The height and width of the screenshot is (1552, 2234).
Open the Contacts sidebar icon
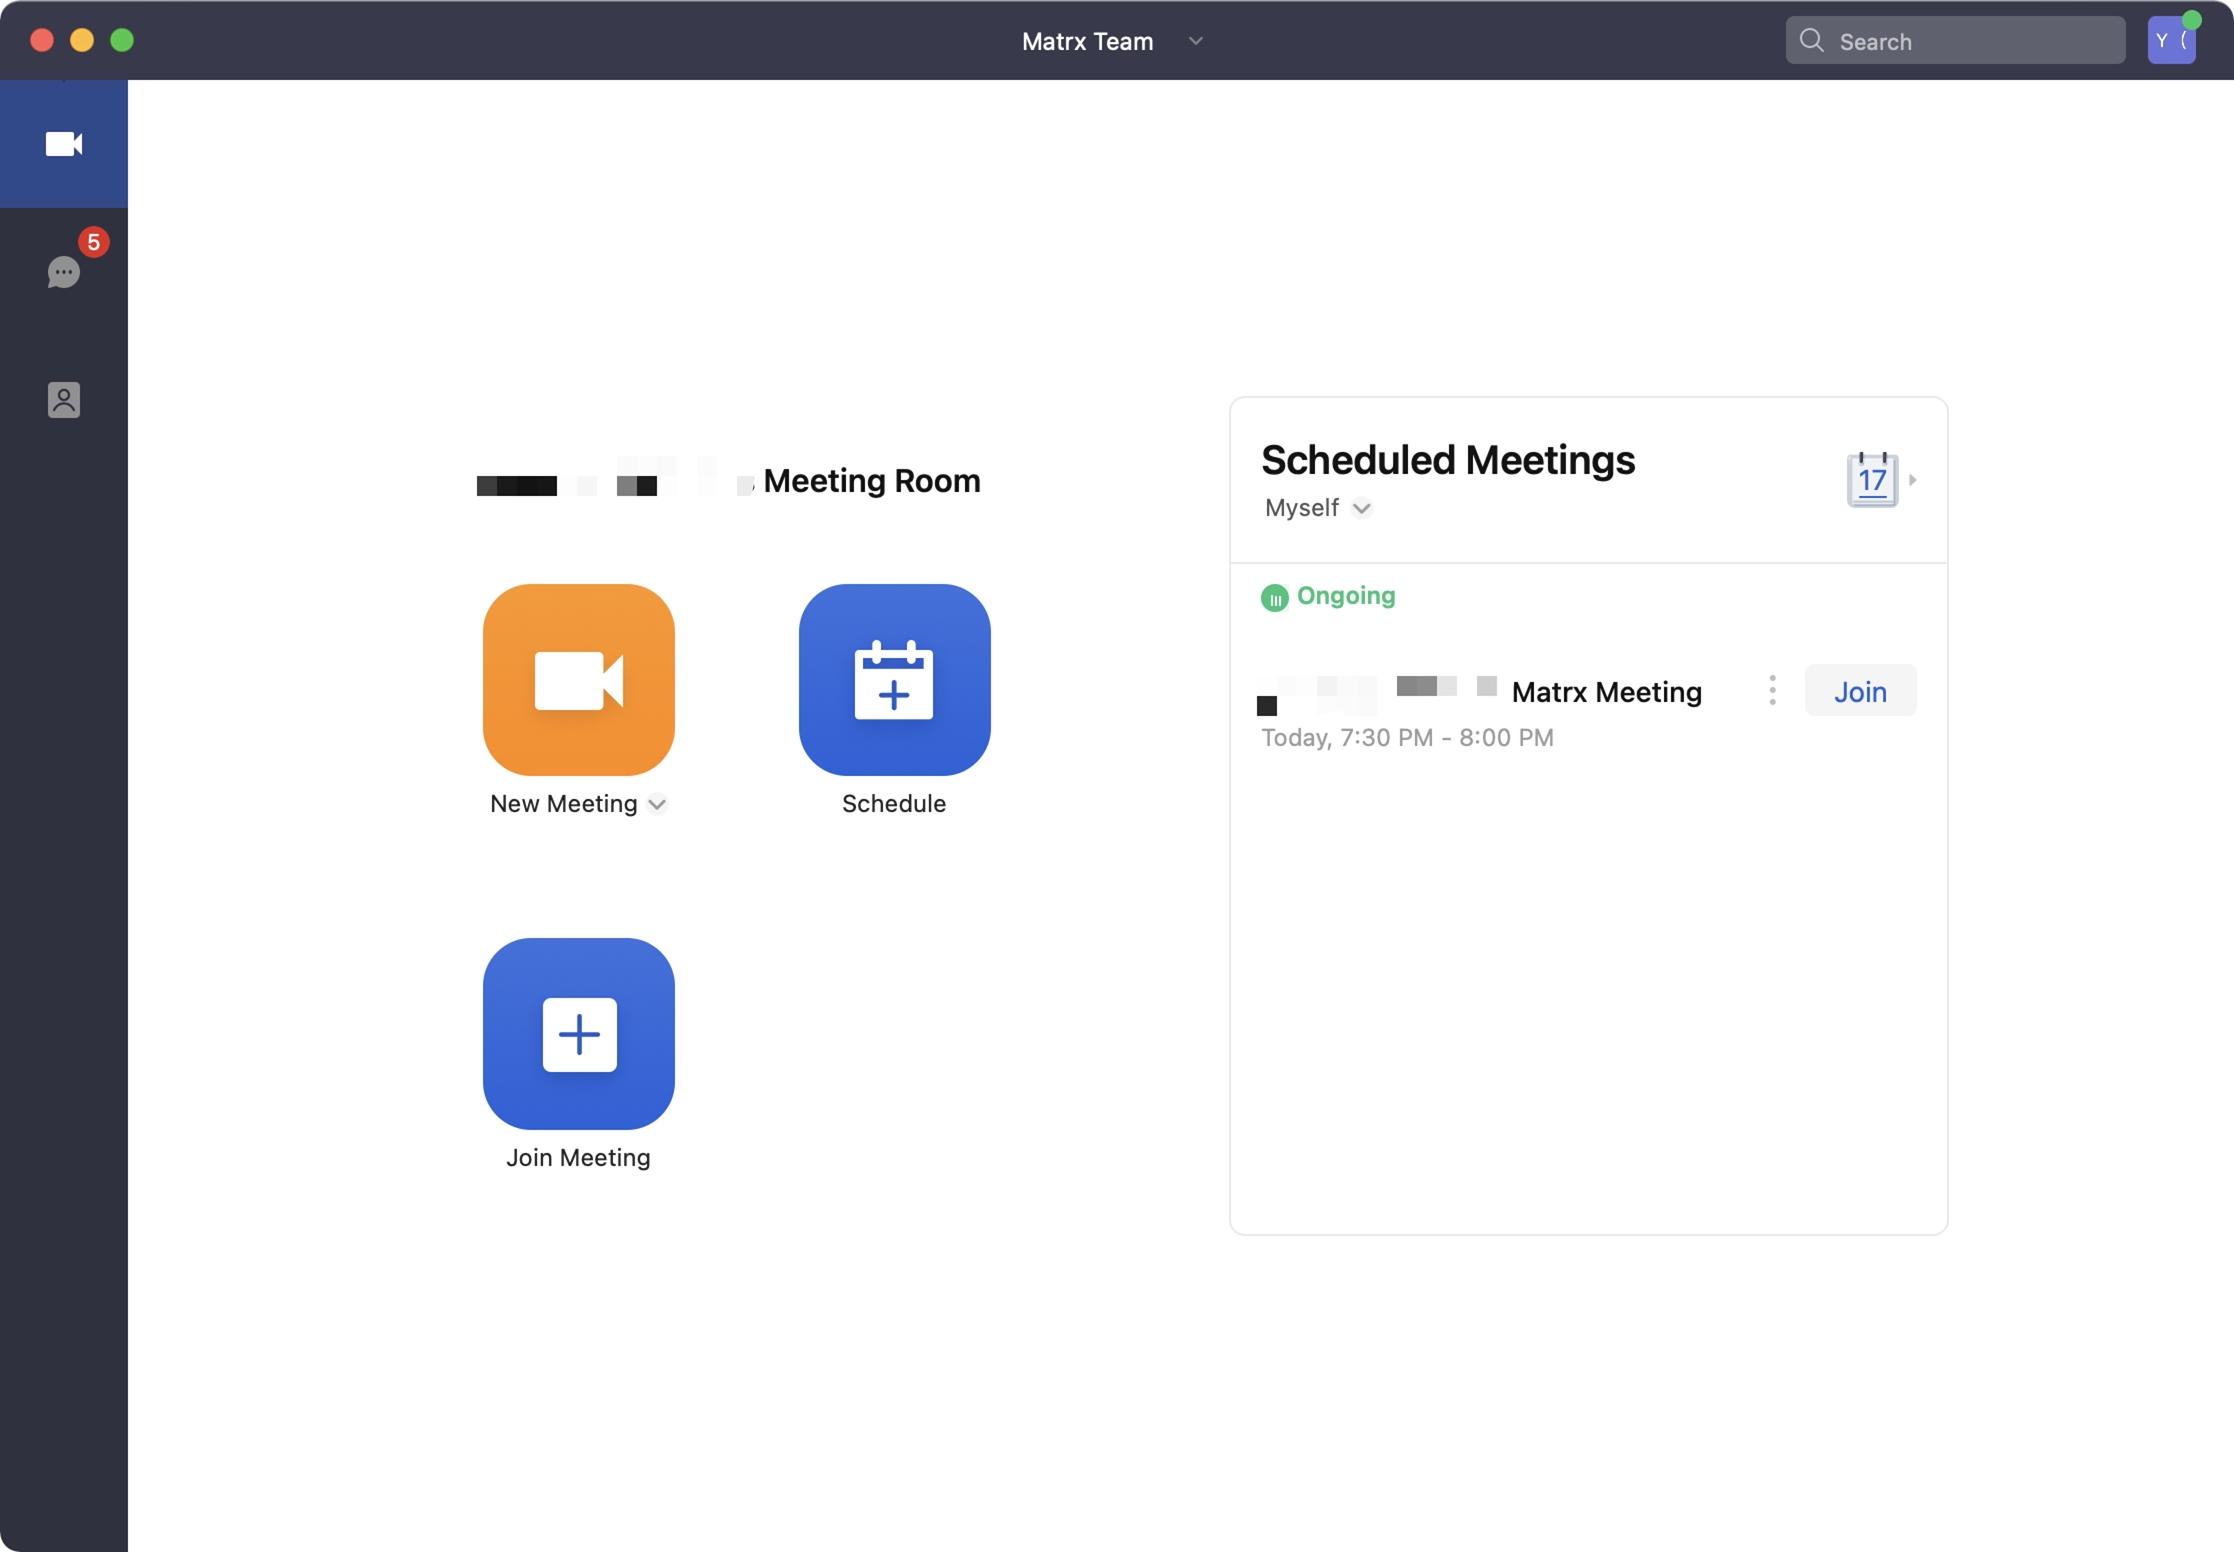click(63, 400)
